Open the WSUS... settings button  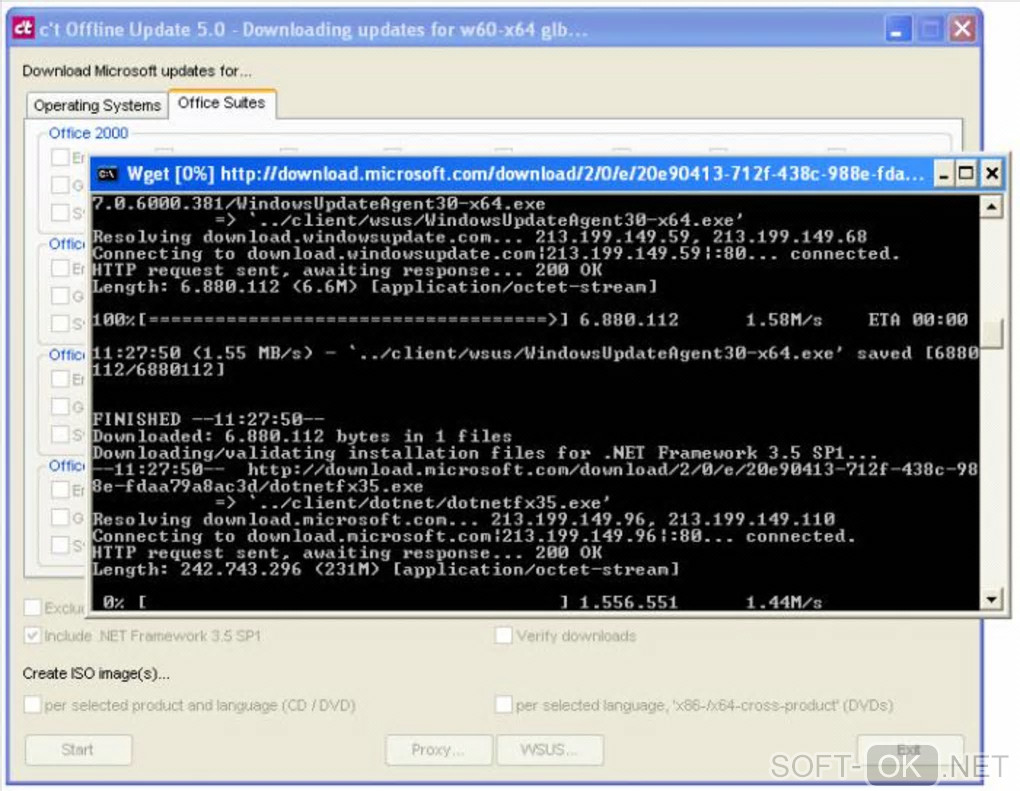pos(550,750)
